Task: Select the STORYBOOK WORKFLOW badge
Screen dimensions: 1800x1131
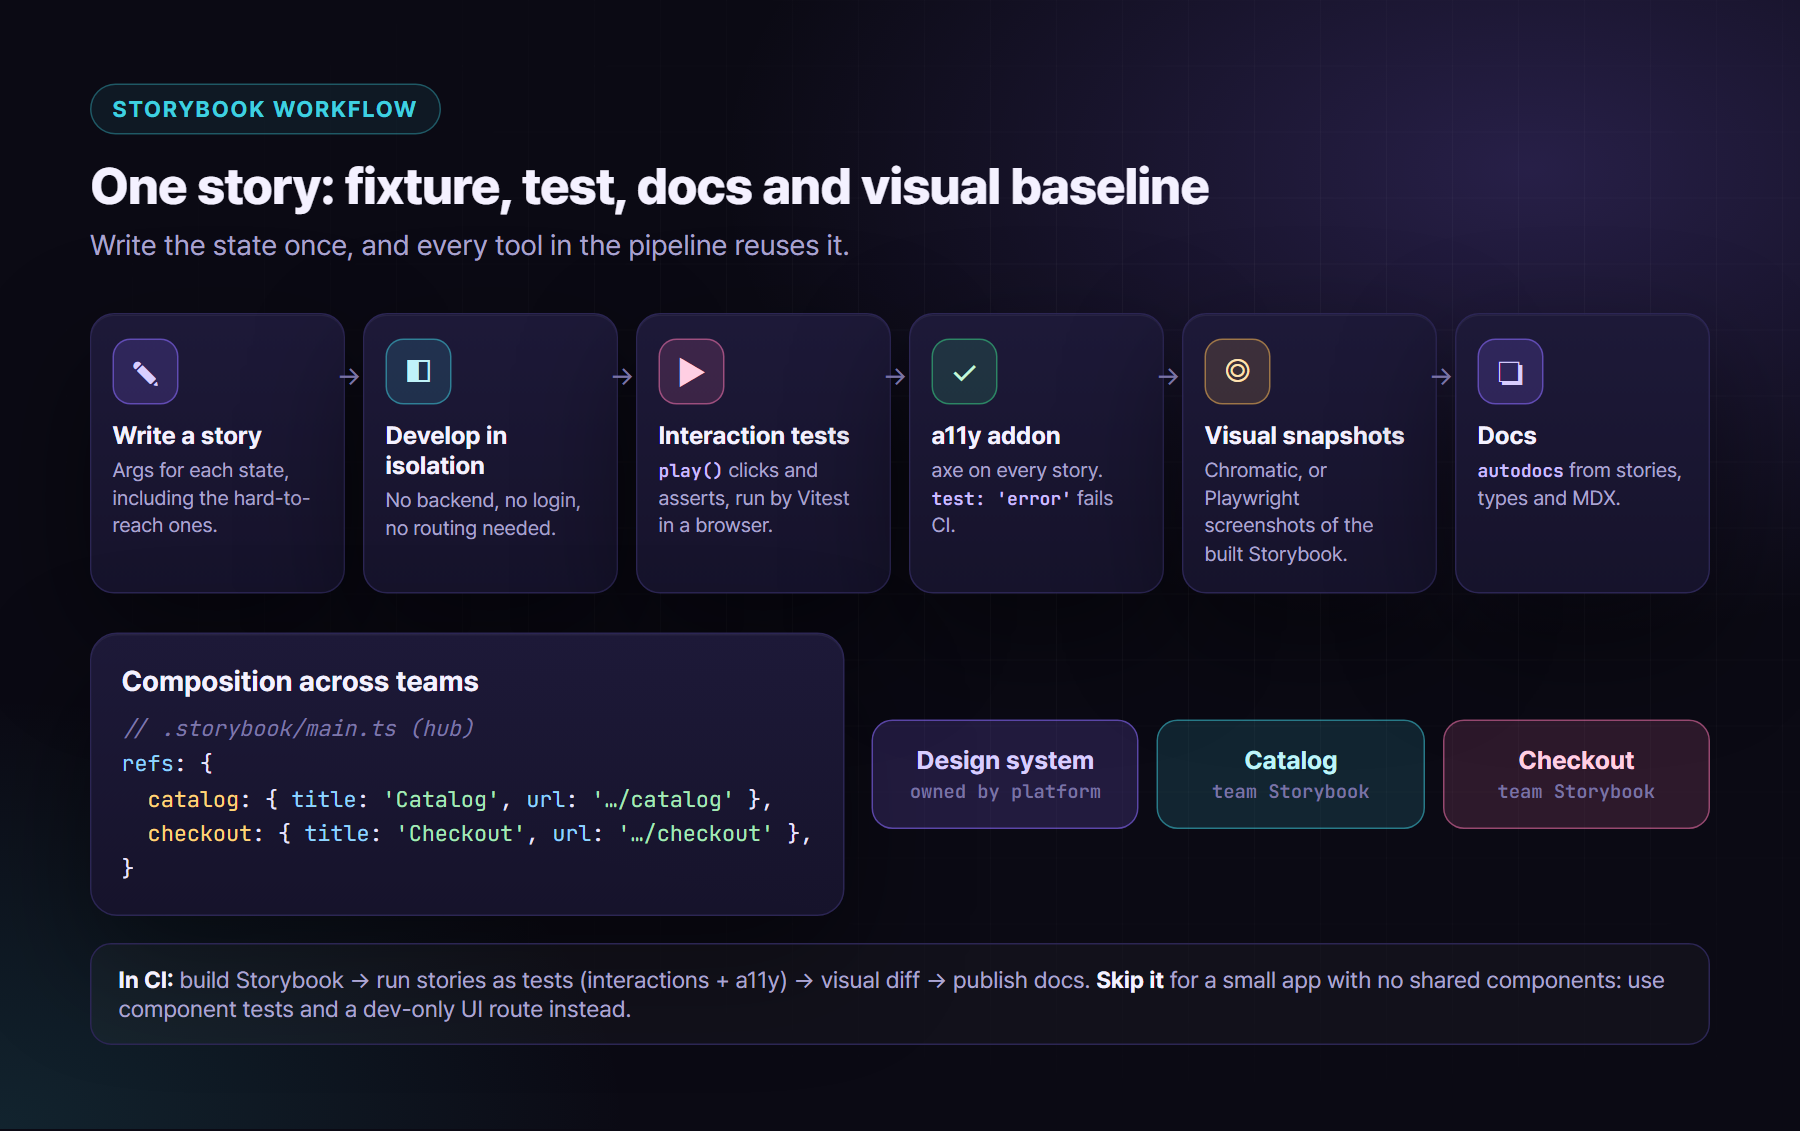Action: point(265,109)
